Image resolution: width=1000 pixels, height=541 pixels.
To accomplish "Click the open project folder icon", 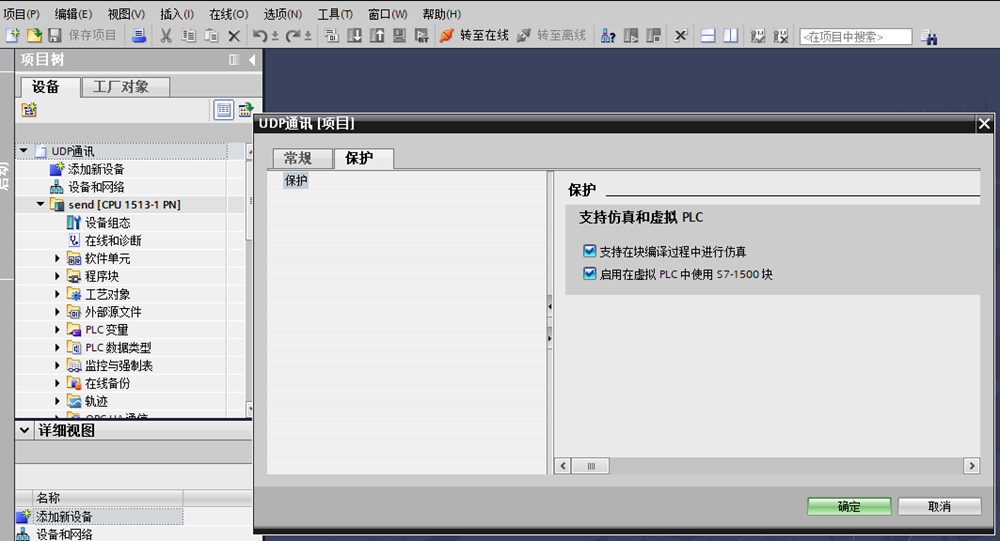I will click(33, 36).
